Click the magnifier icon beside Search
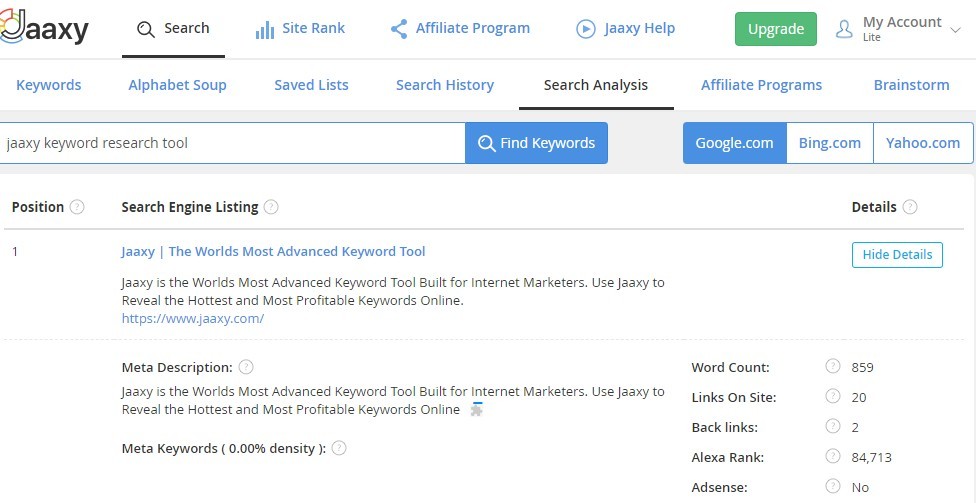This screenshot has height=503, width=976. 145,29
